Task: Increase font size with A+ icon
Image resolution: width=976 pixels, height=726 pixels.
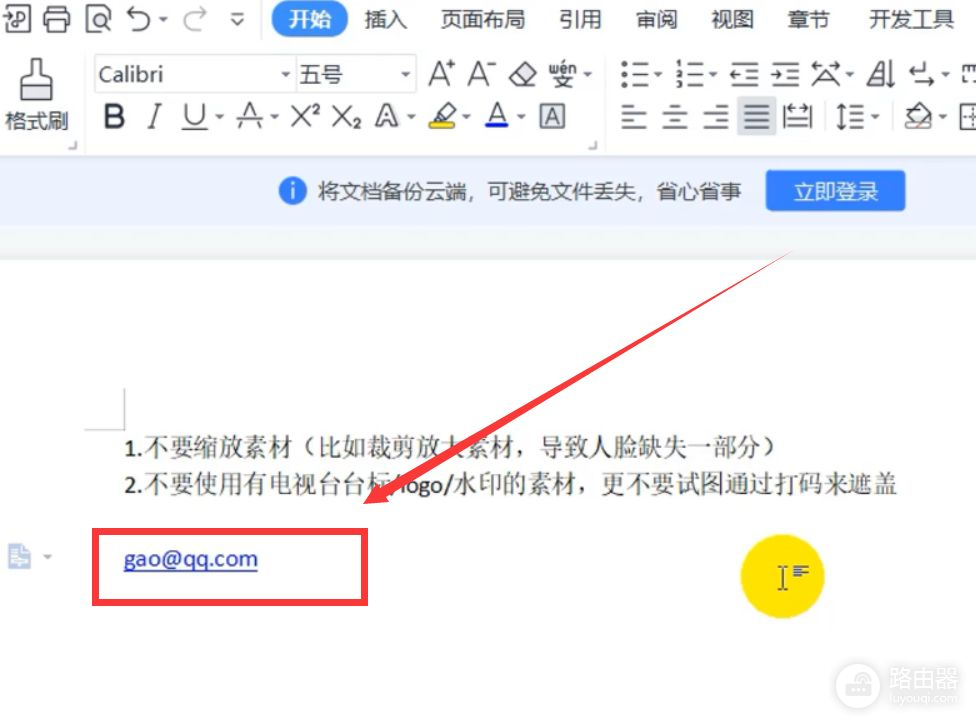Action: (x=441, y=73)
